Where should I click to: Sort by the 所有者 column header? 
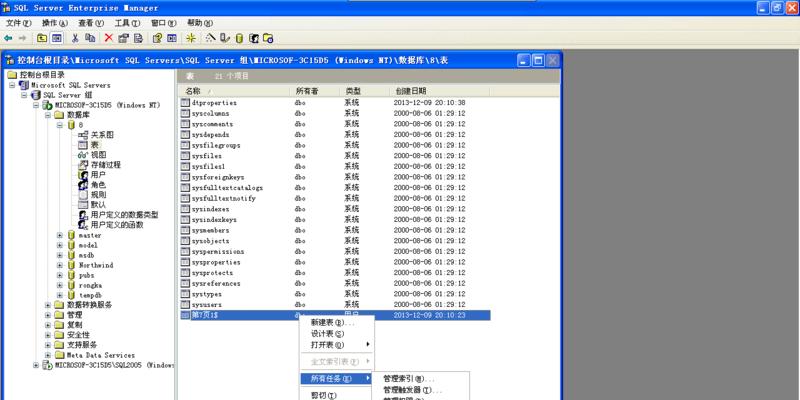[315, 91]
